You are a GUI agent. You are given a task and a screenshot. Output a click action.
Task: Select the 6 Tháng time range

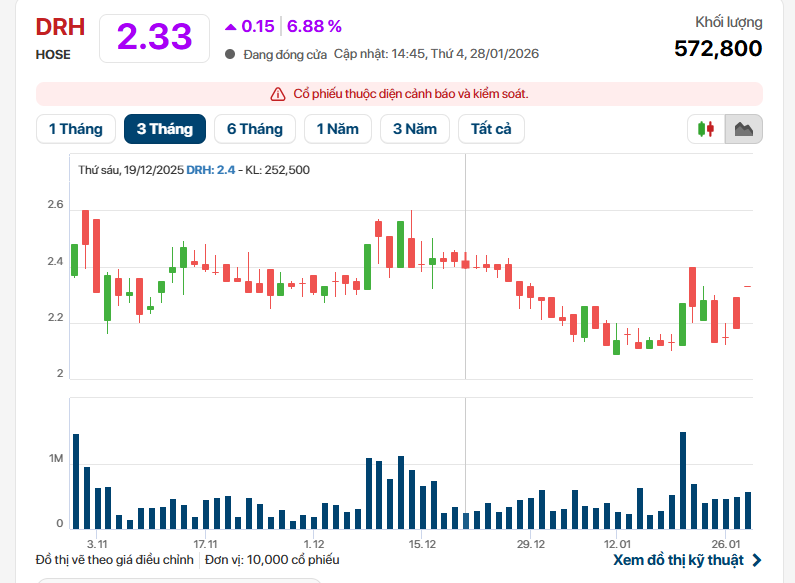(254, 129)
